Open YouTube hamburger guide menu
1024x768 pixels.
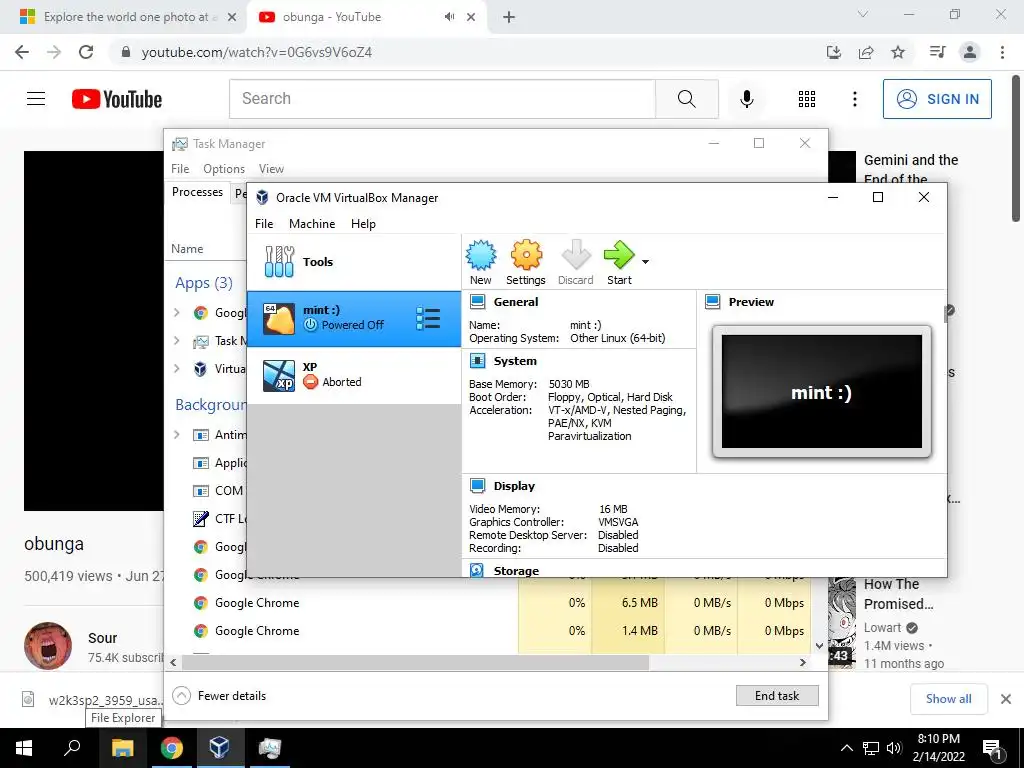[x=36, y=99]
